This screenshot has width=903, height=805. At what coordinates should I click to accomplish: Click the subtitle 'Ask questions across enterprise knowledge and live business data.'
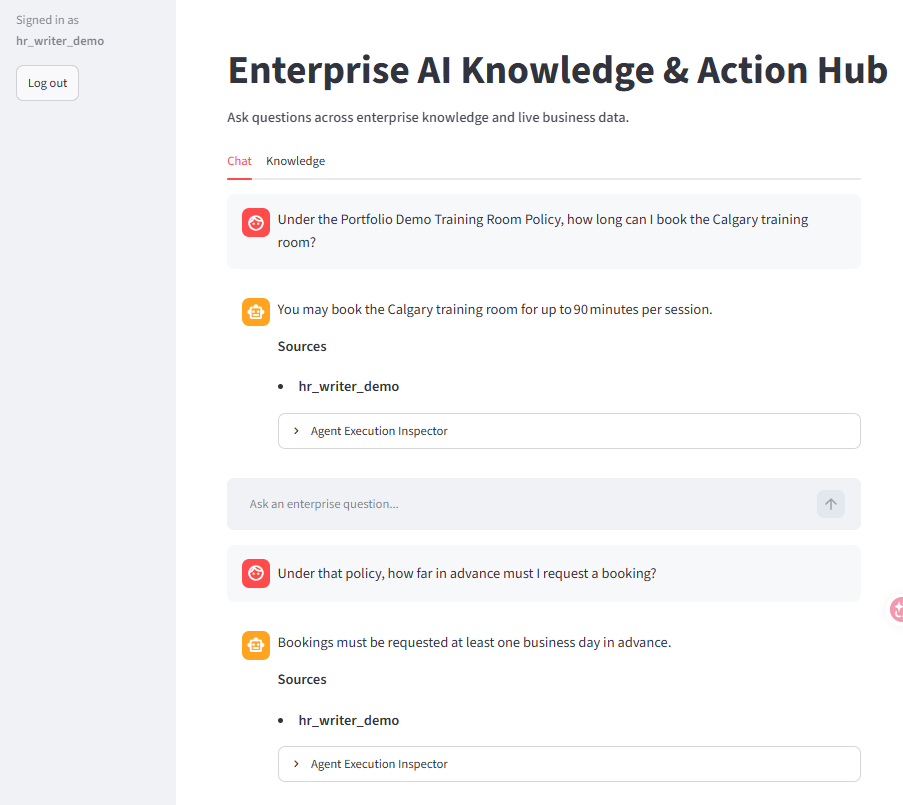coord(428,117)
